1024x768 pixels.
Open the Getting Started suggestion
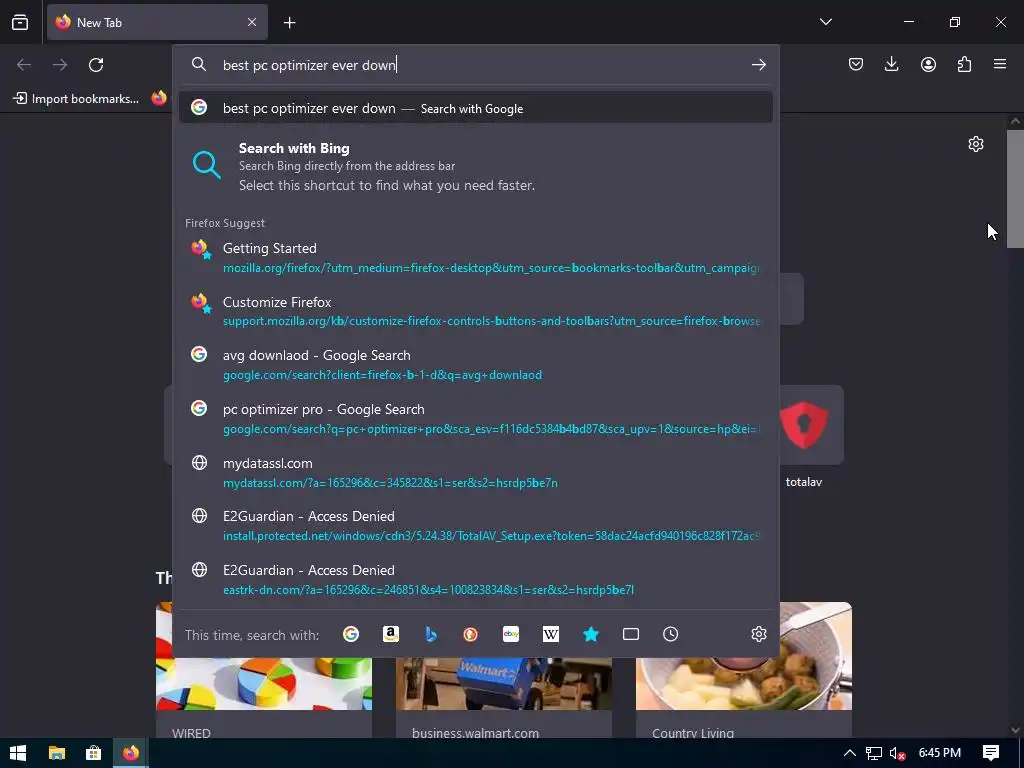[475, 257]
